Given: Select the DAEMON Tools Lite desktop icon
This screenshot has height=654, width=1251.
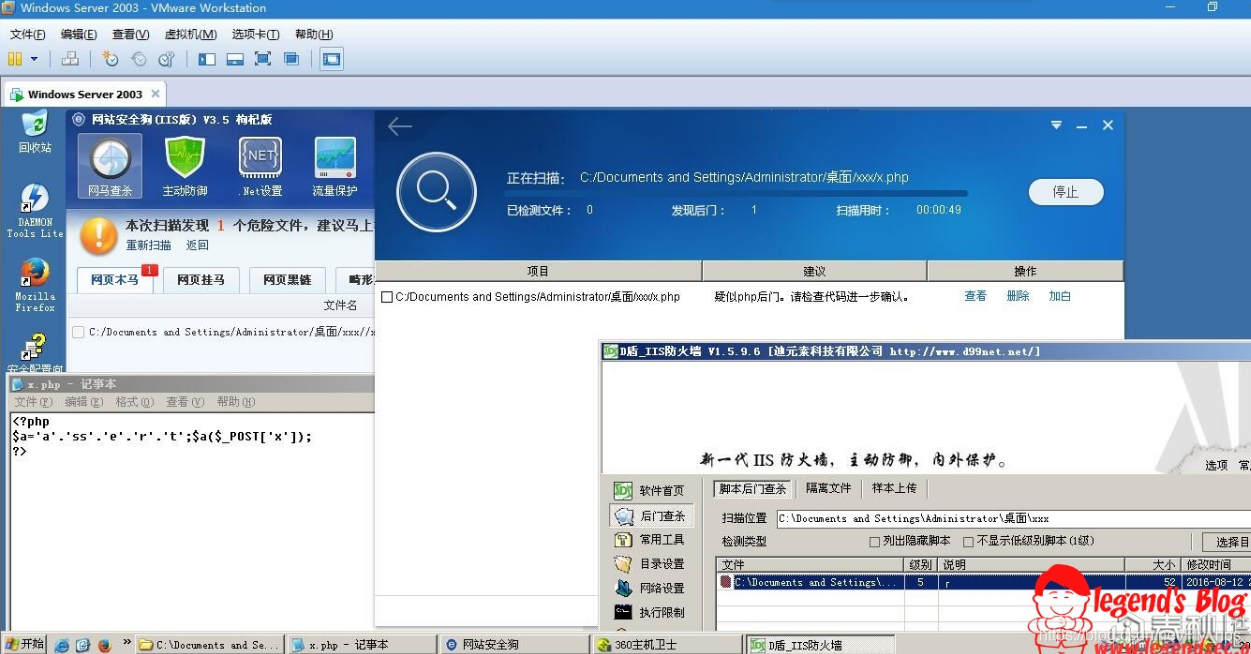Looking at the screenshot, I should click(x=35, y=211).
